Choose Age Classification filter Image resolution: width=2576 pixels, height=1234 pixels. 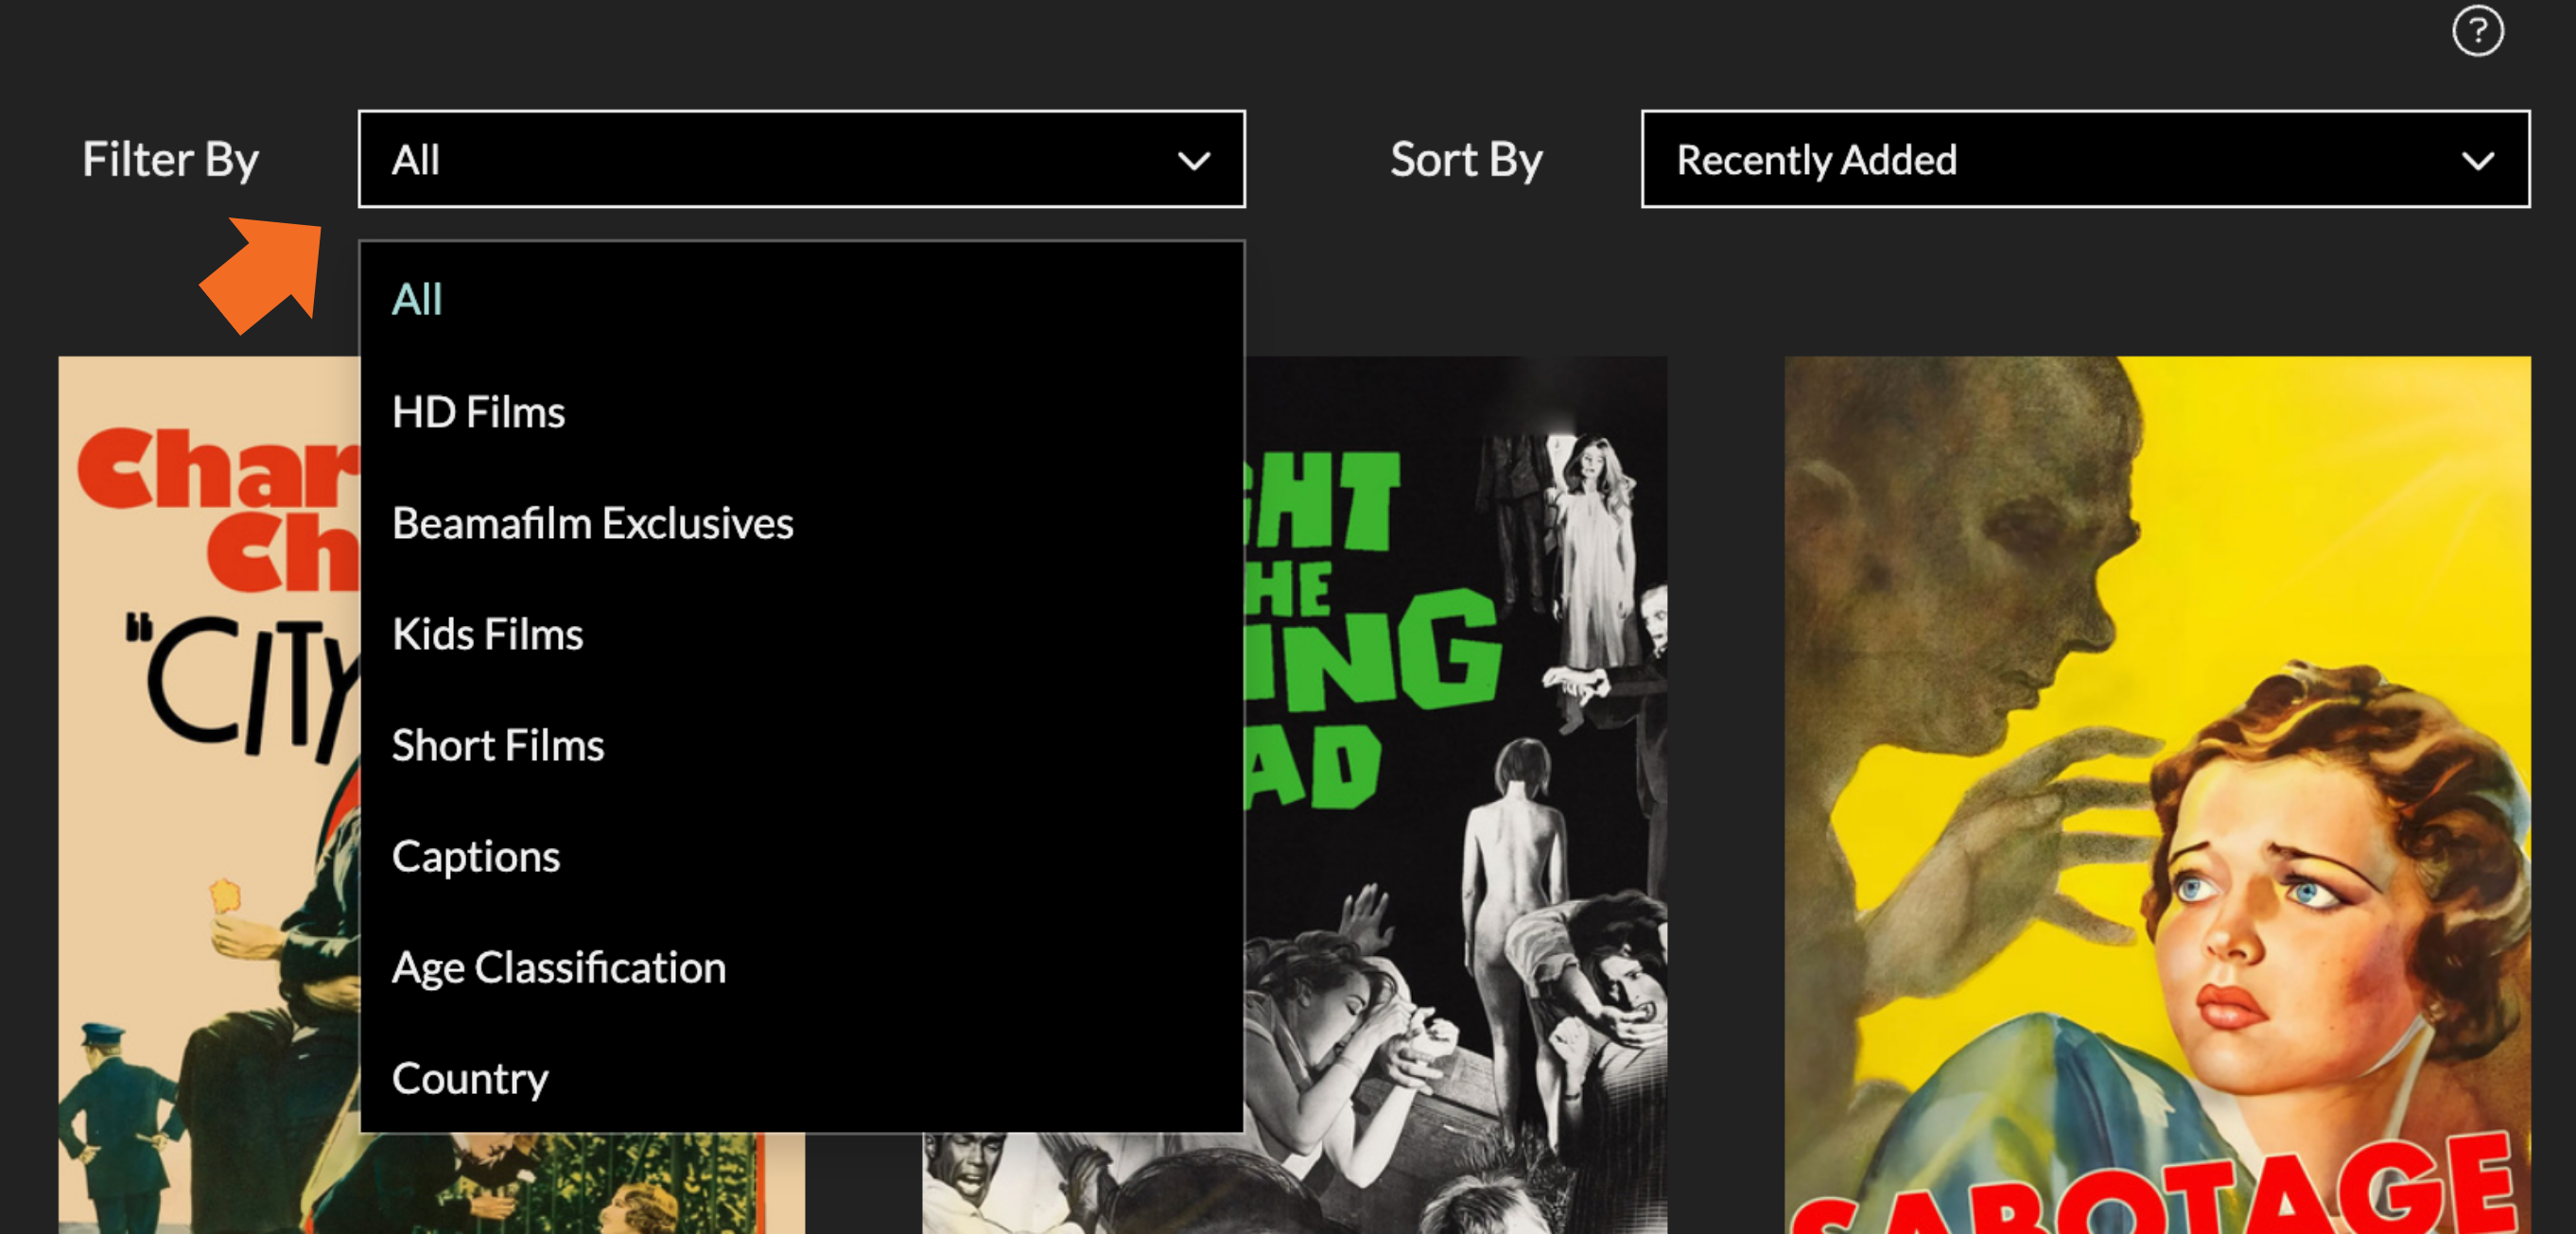(559, 966)
